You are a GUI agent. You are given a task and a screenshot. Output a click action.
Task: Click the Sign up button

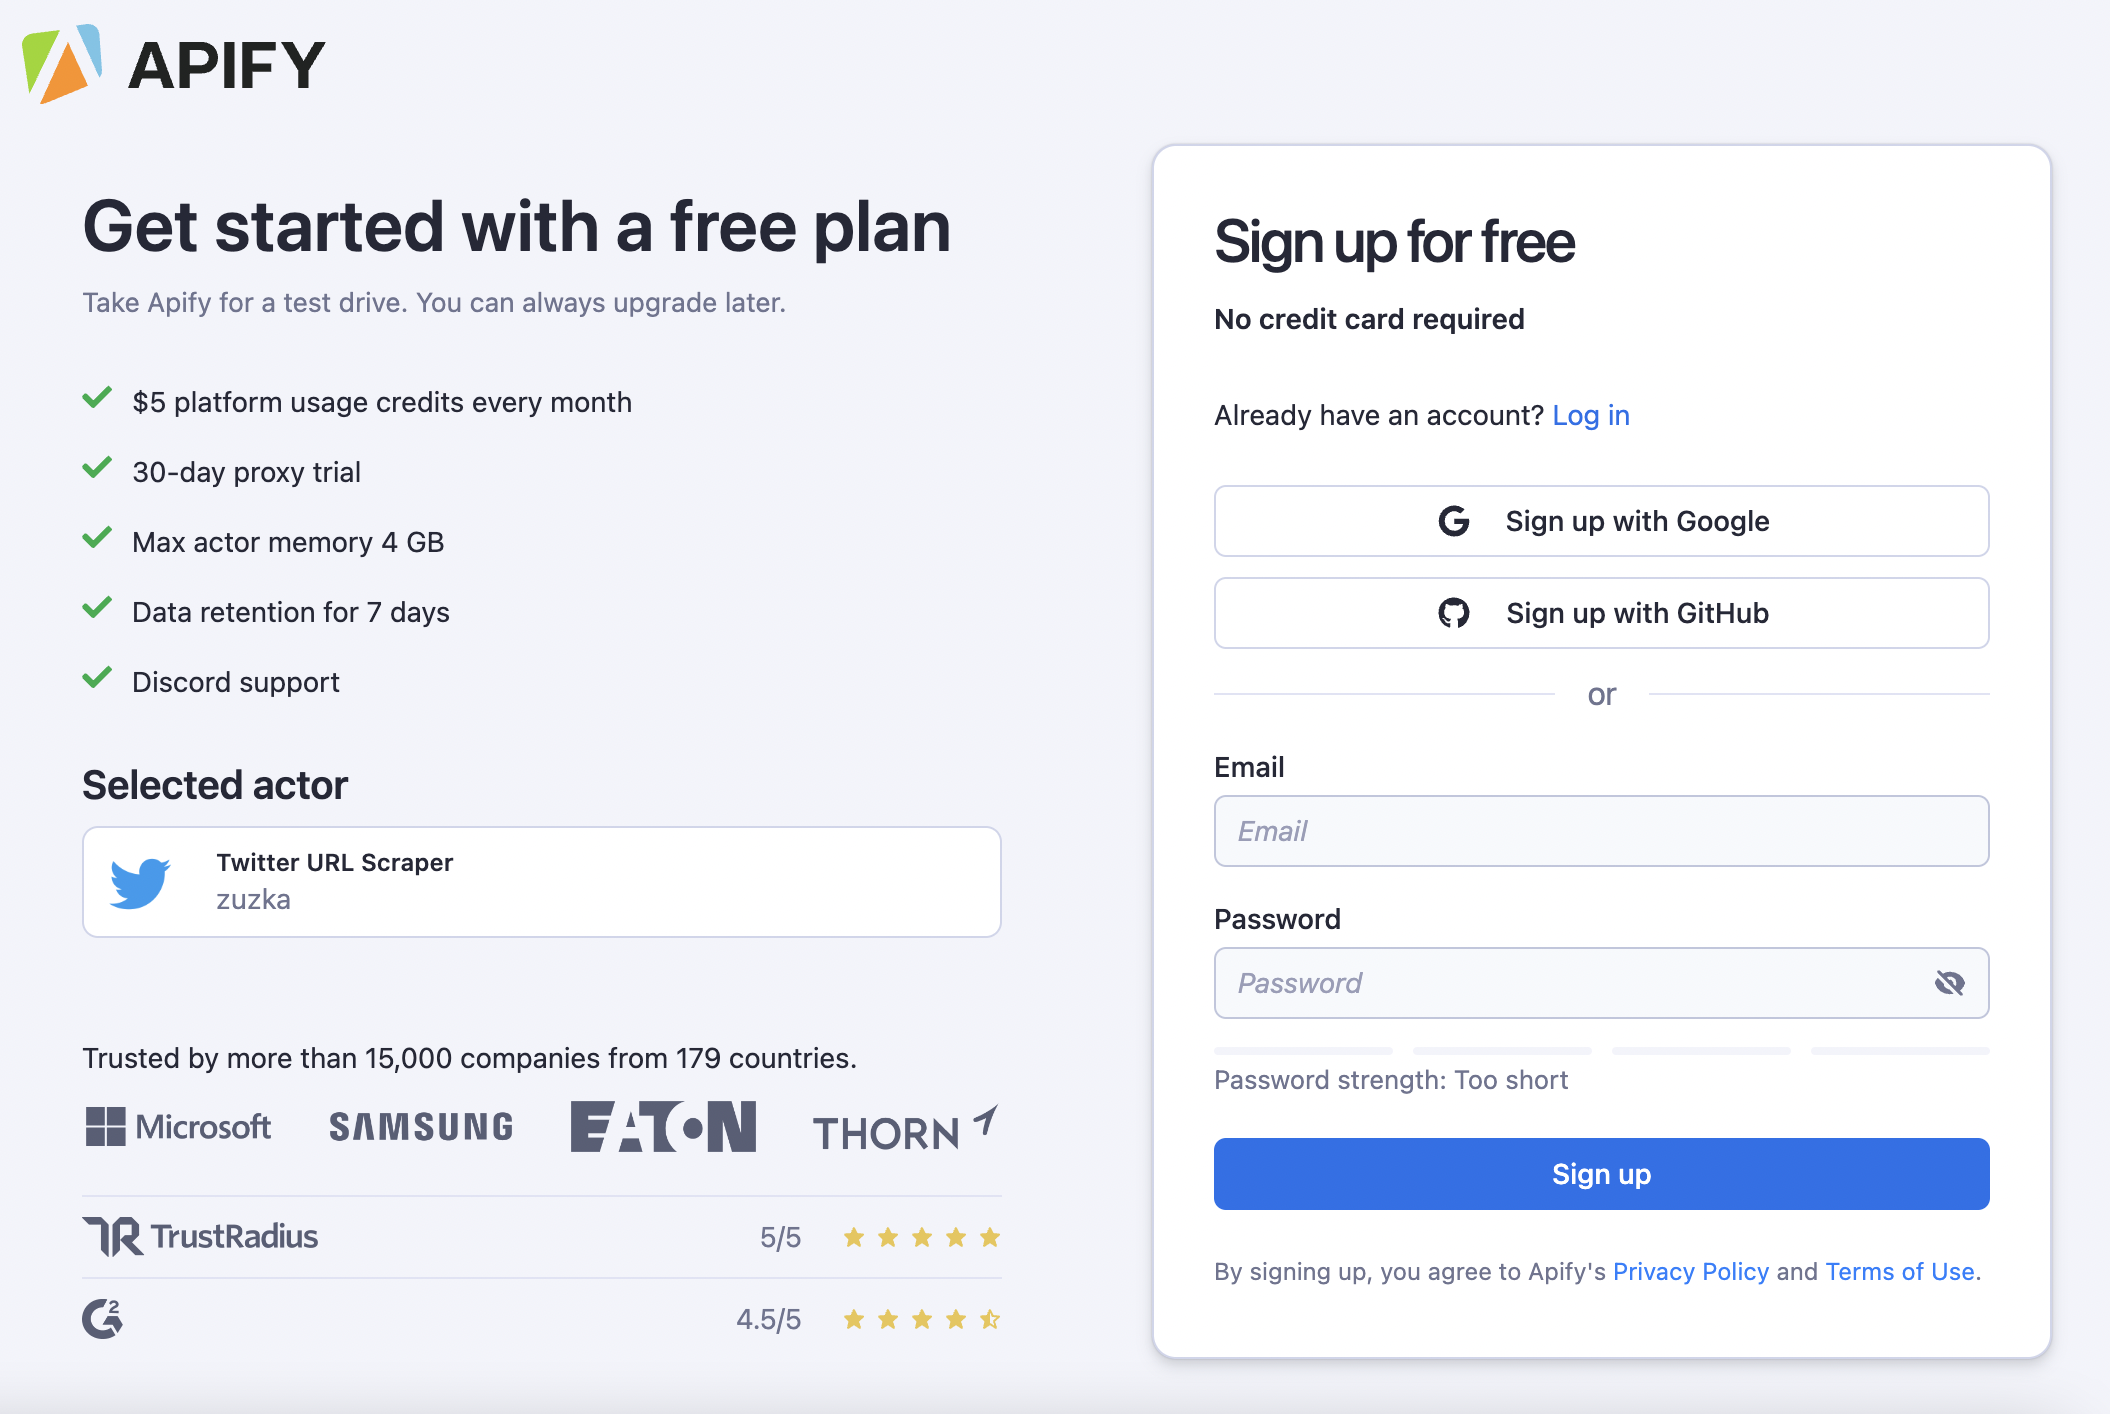1602,1173
